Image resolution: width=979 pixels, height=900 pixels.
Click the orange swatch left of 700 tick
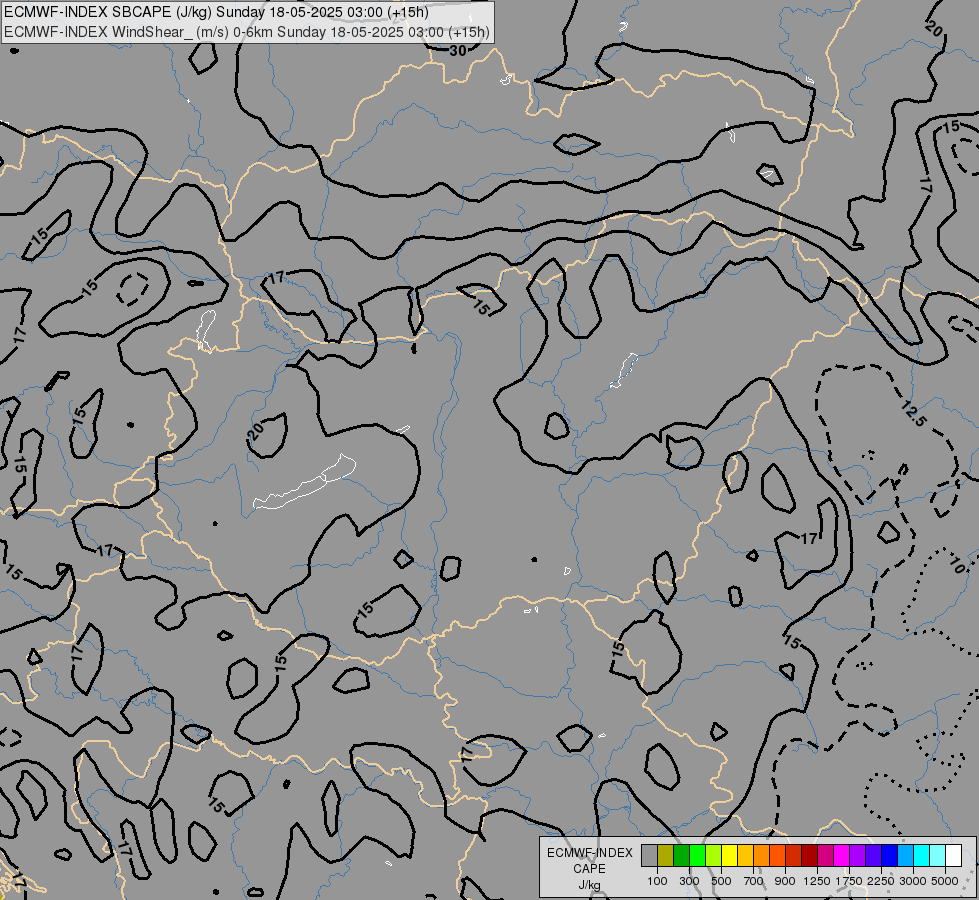click(x=762, y=855)
